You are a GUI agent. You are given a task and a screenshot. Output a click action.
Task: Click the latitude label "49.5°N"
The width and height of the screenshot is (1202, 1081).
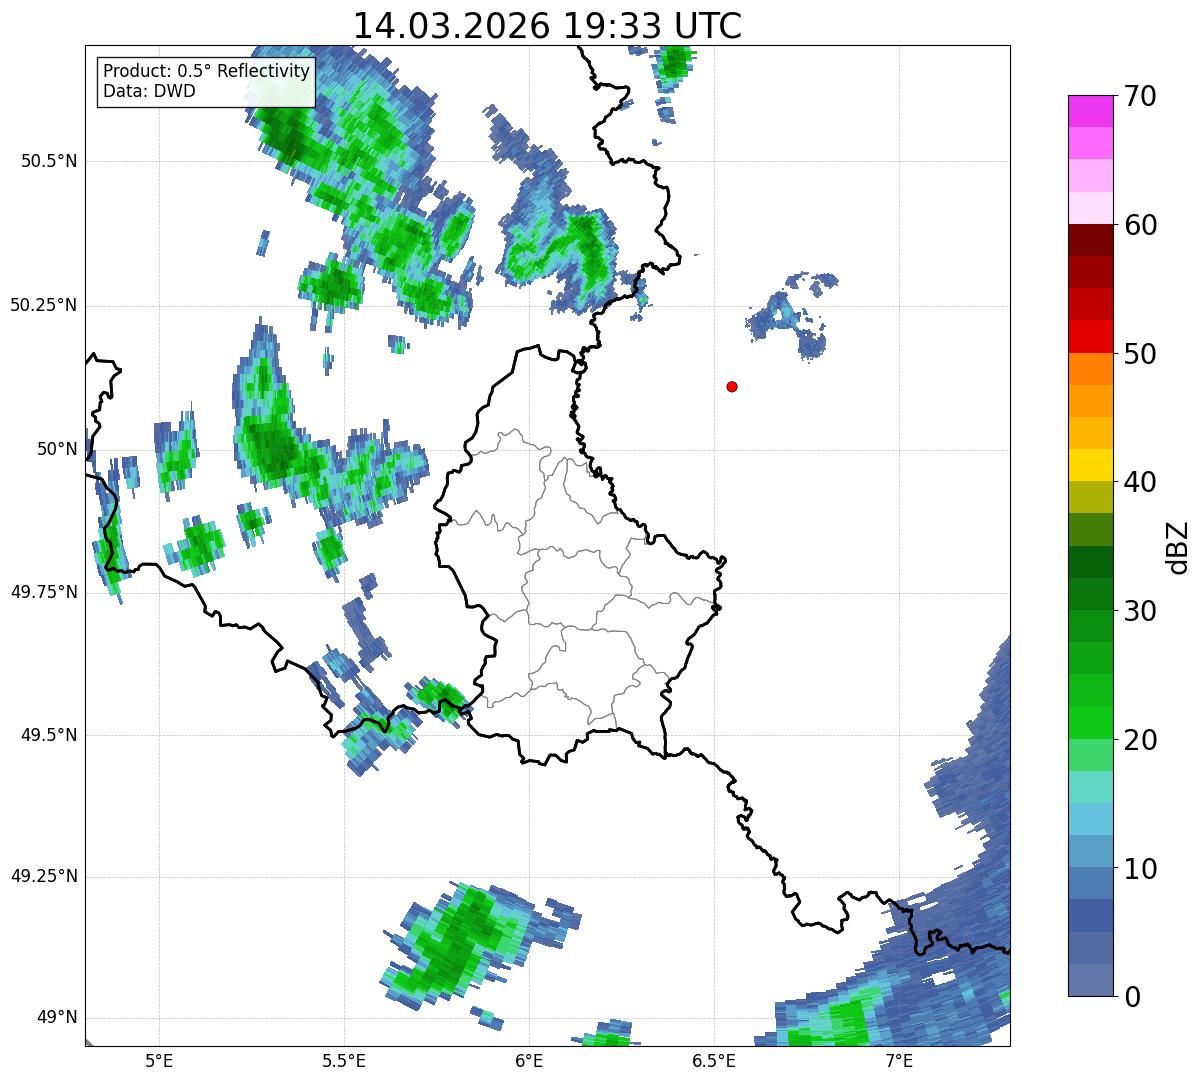(50, 735)
